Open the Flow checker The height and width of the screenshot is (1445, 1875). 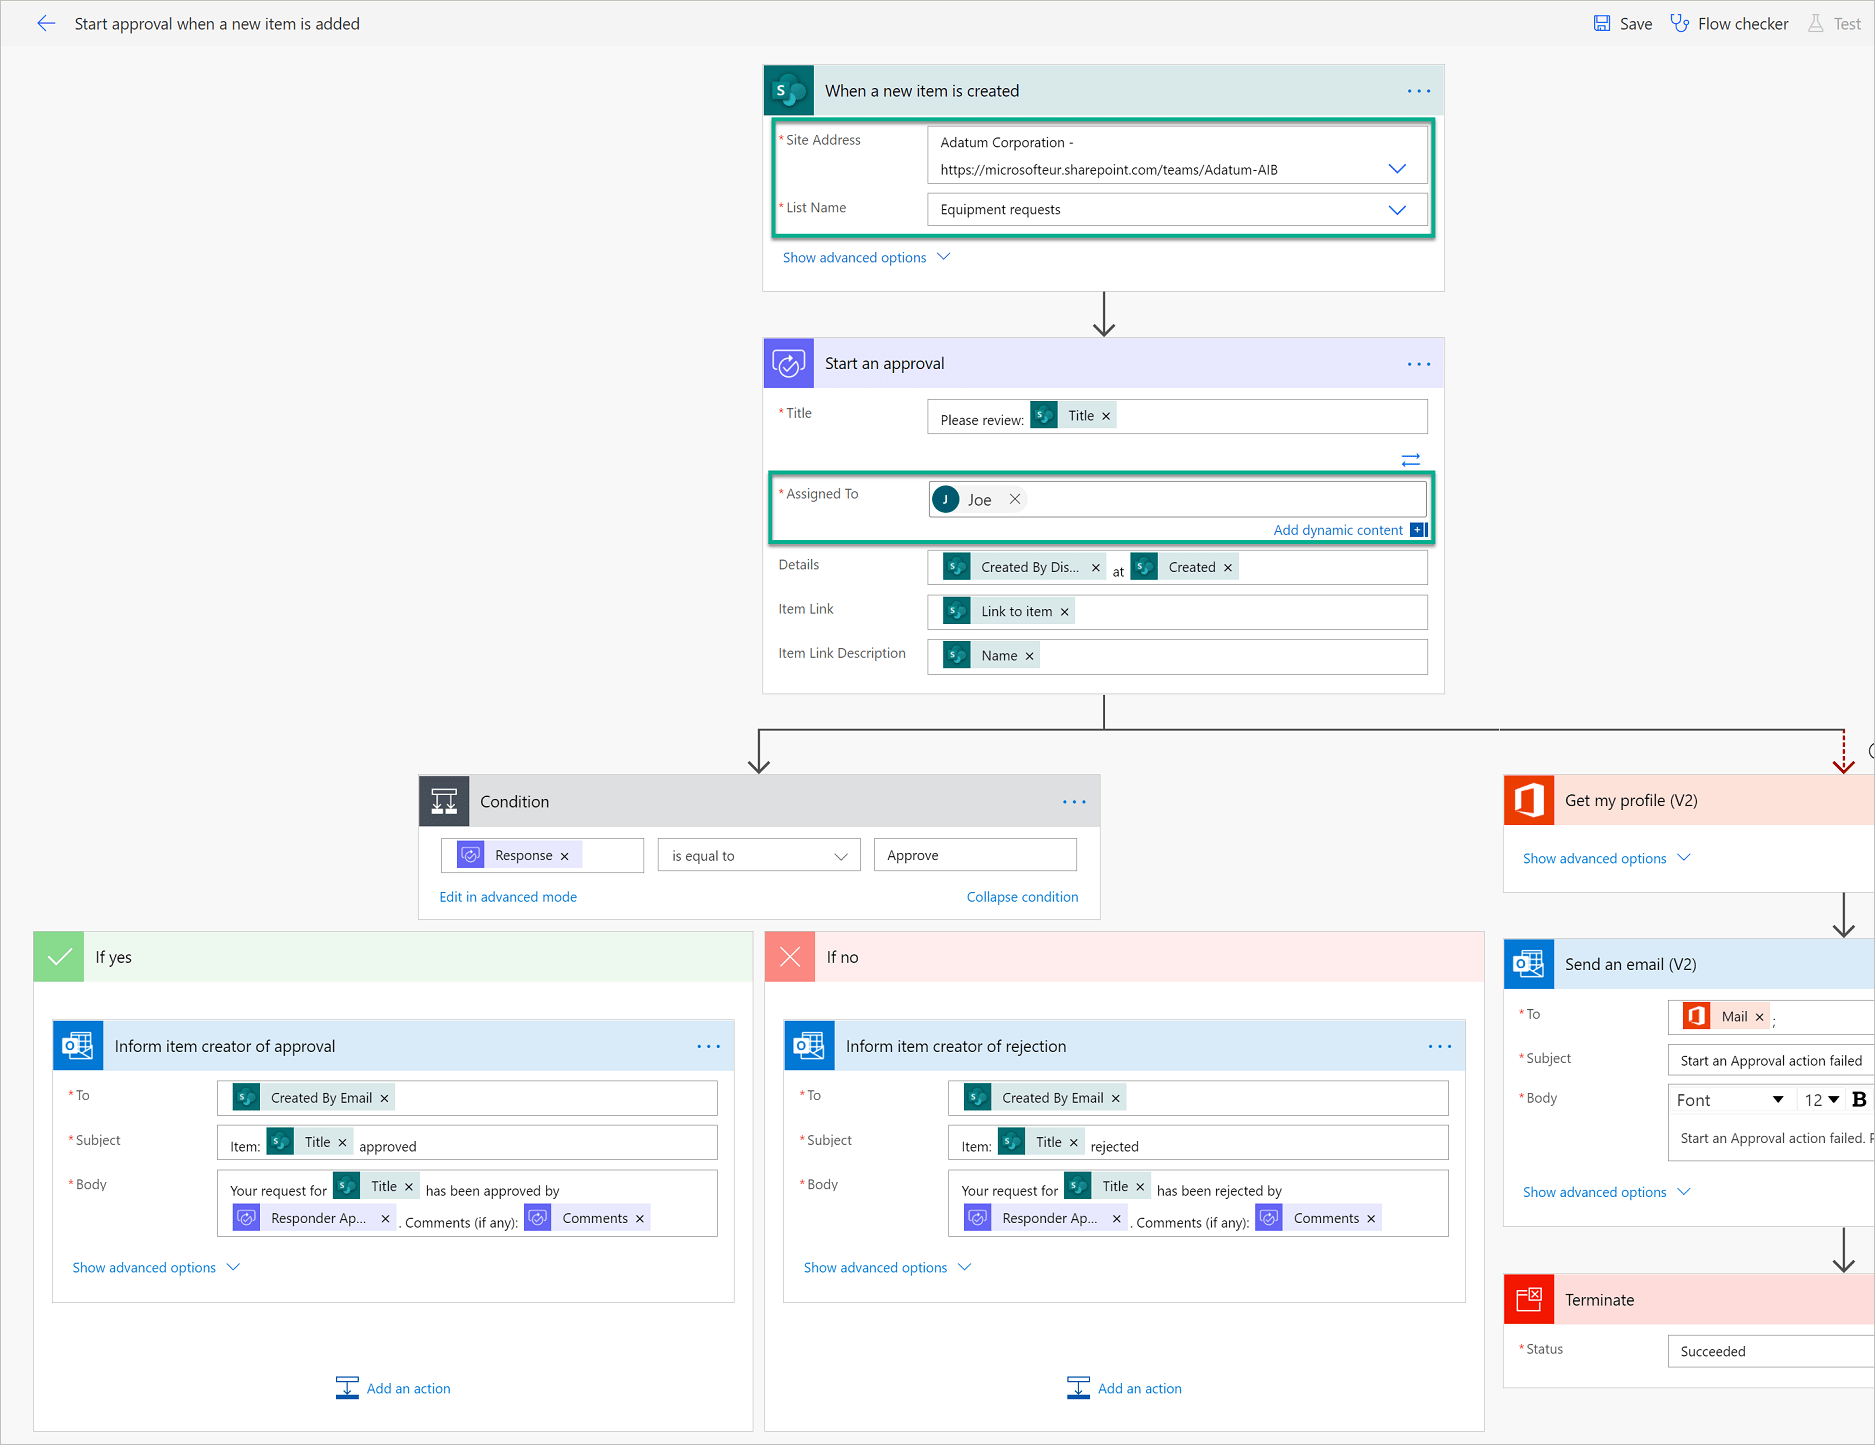point(1729,23)
